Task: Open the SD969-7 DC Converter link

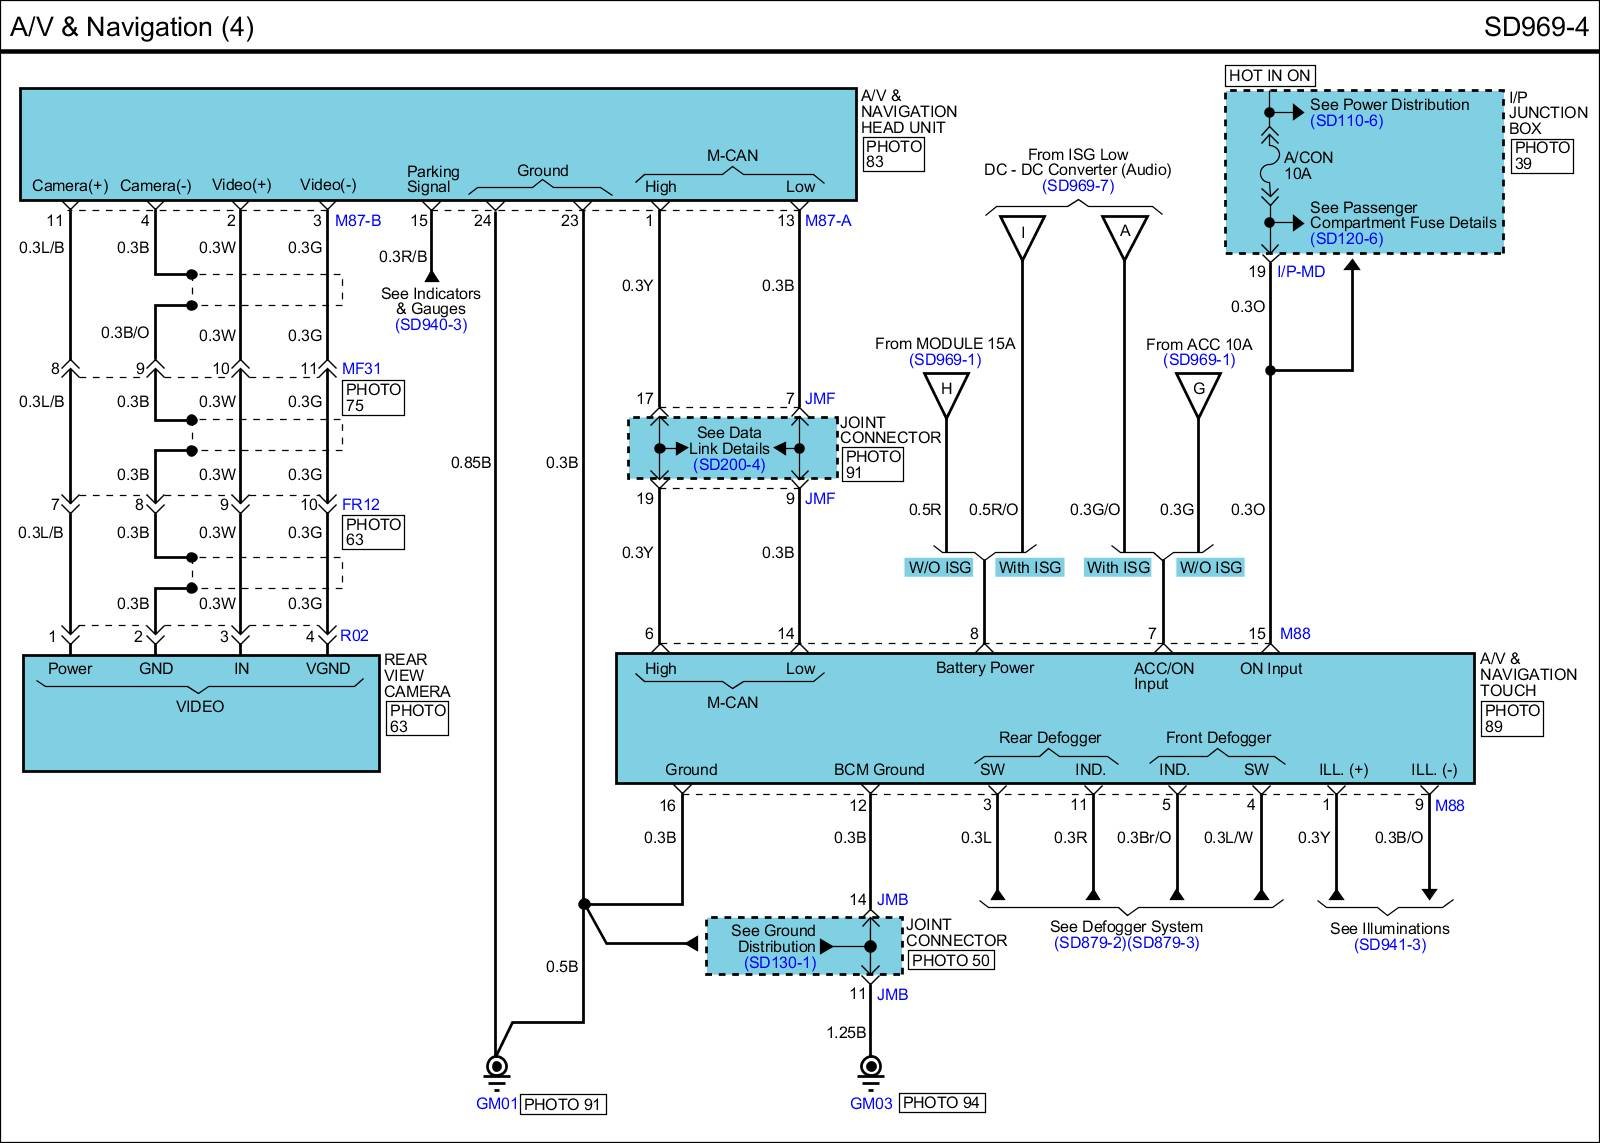Action: (x=1077, y=186)
